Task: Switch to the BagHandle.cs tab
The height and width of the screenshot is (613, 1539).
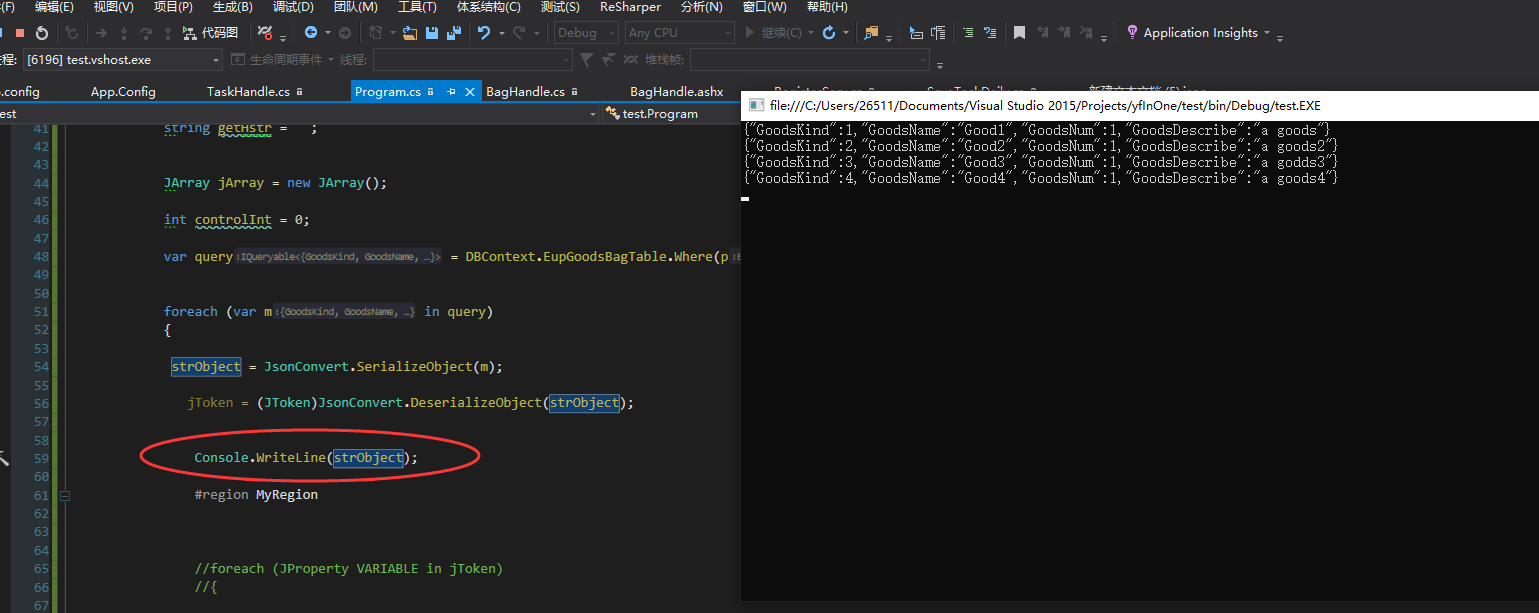Action: (x=525, y=91)
